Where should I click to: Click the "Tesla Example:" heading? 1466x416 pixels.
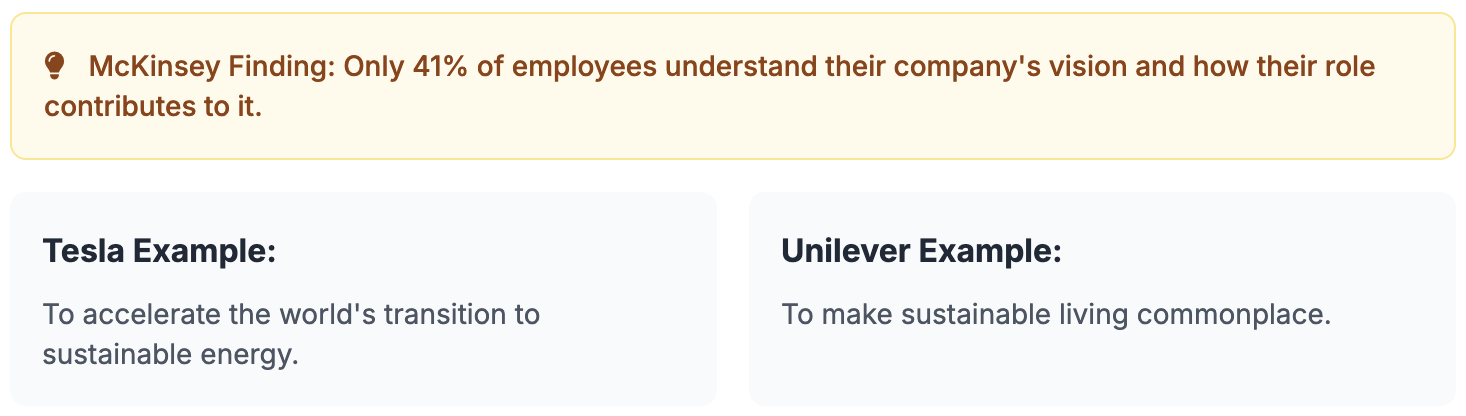click(159, 251)
